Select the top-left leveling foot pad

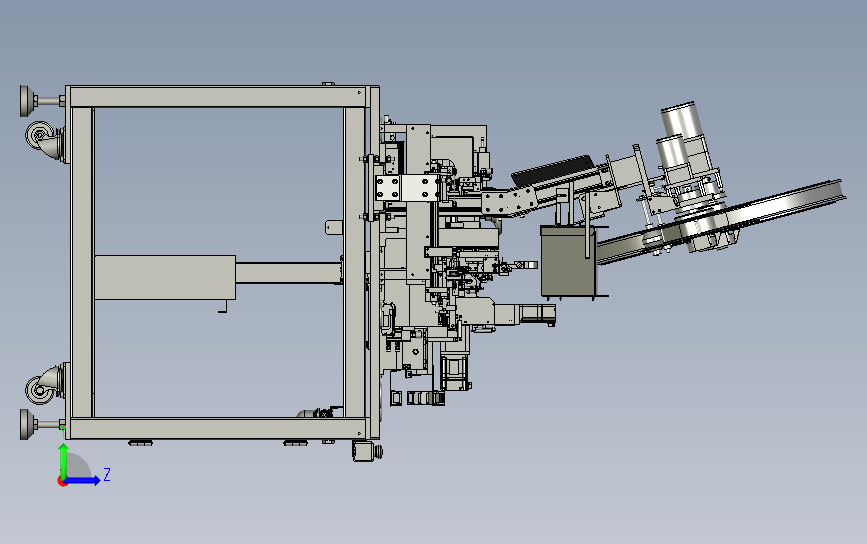click(26, 101)
